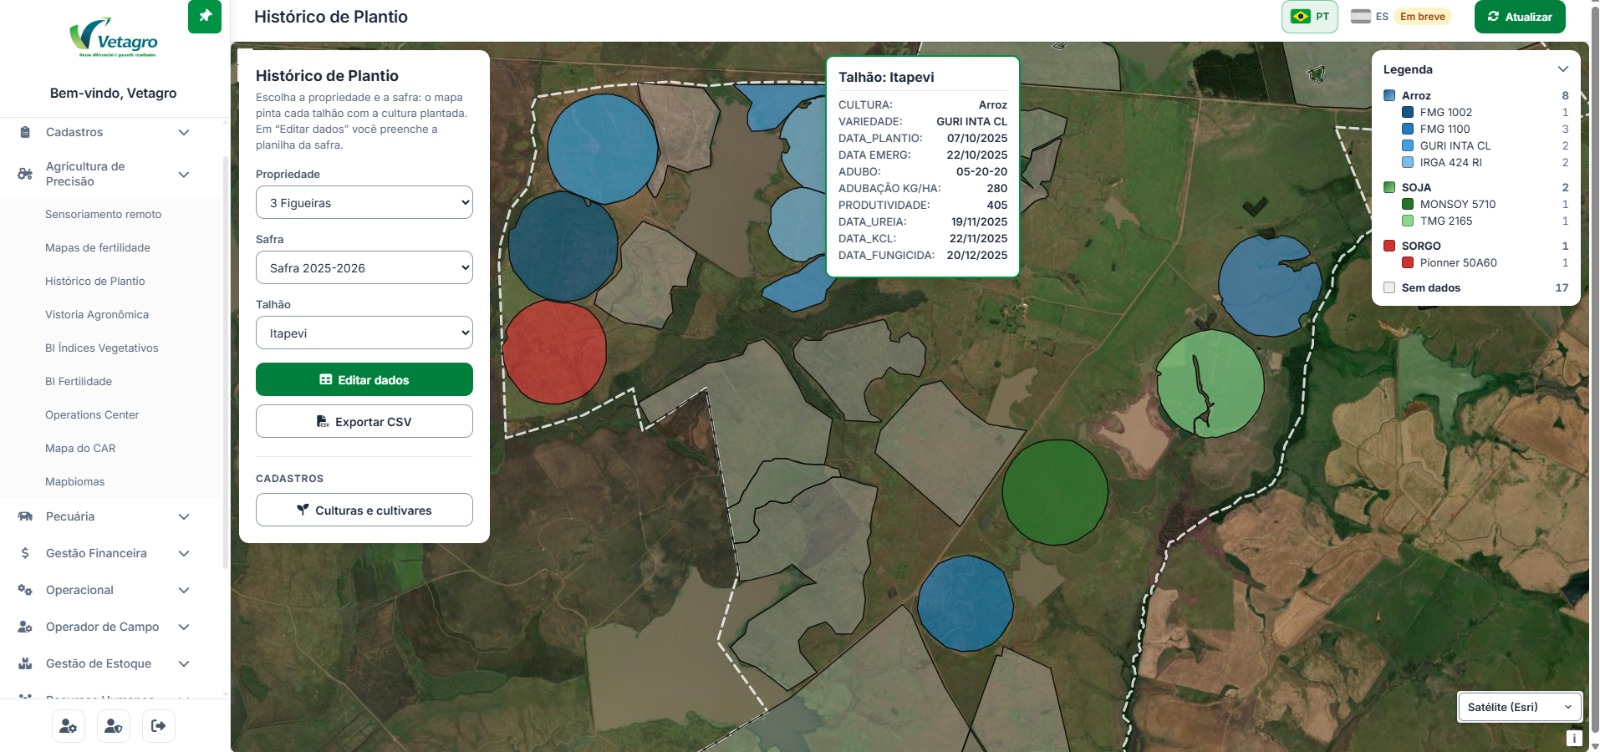Click the Pecuária cow icon
This screenshot has width=1600, height=752.
25,517
